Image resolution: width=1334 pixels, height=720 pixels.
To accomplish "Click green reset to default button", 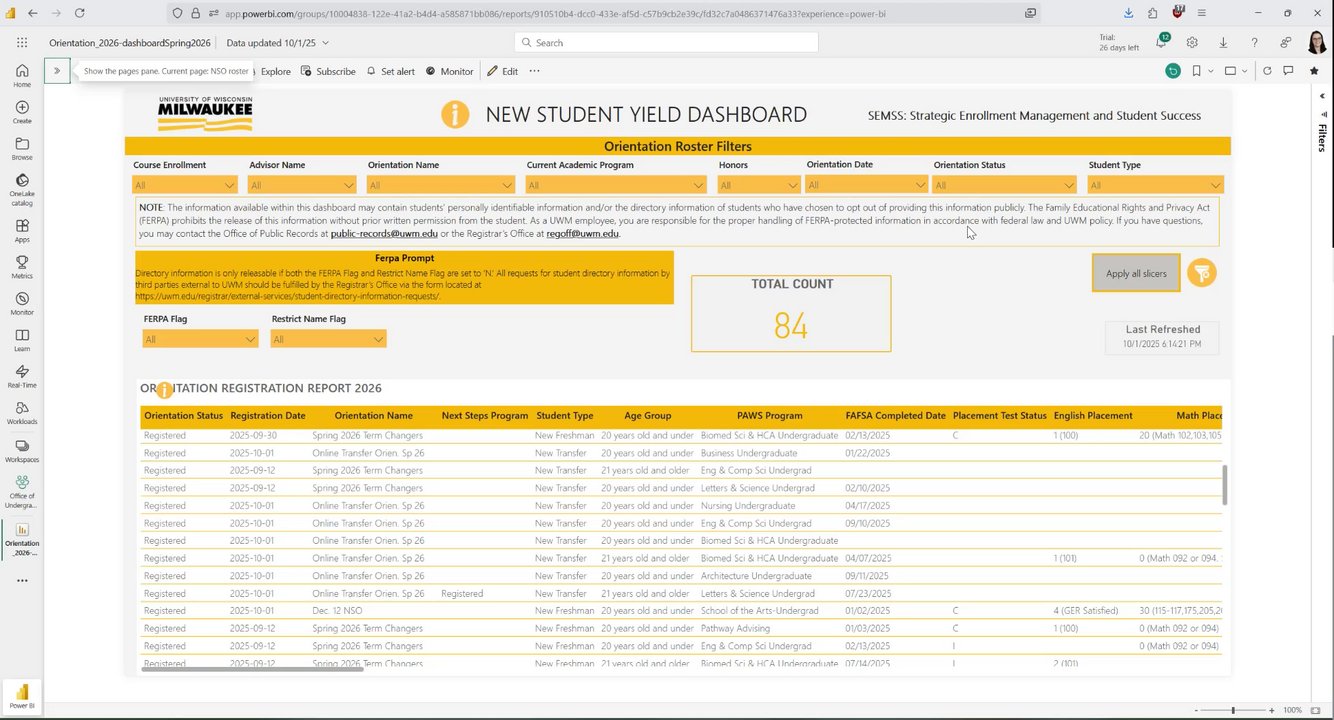I will [x=1173, y=71].
